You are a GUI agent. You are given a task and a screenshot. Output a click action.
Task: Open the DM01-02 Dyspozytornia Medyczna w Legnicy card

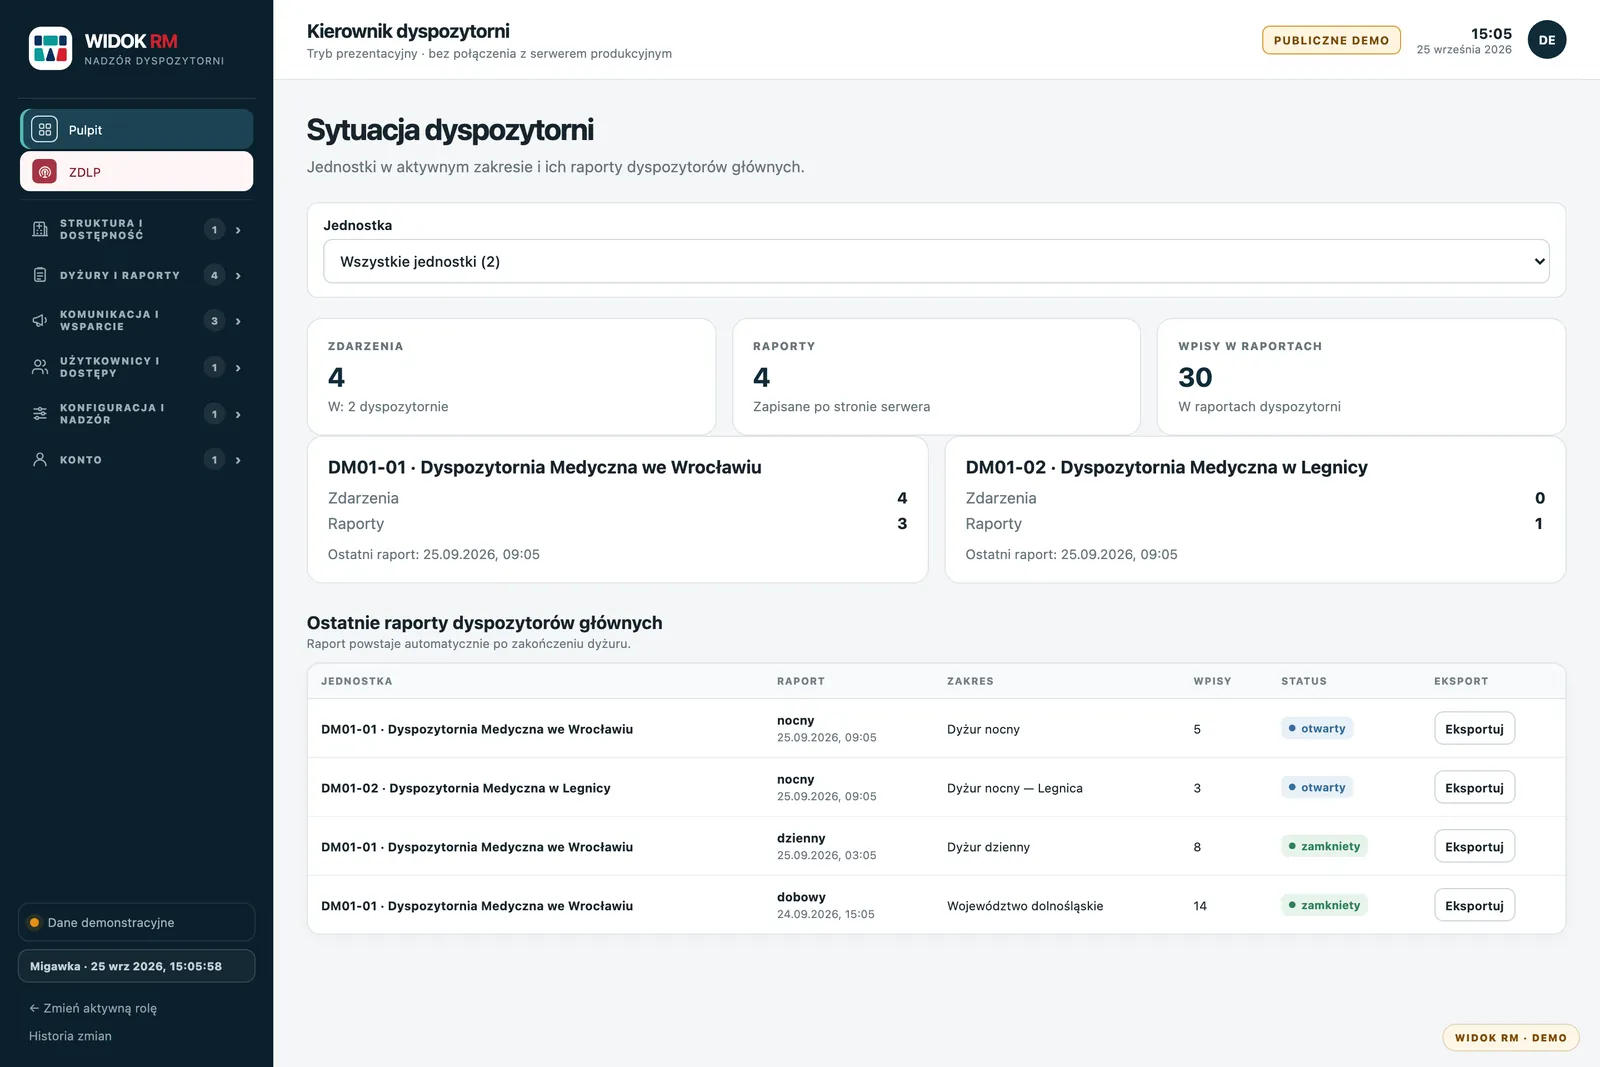coord(1255,510)
